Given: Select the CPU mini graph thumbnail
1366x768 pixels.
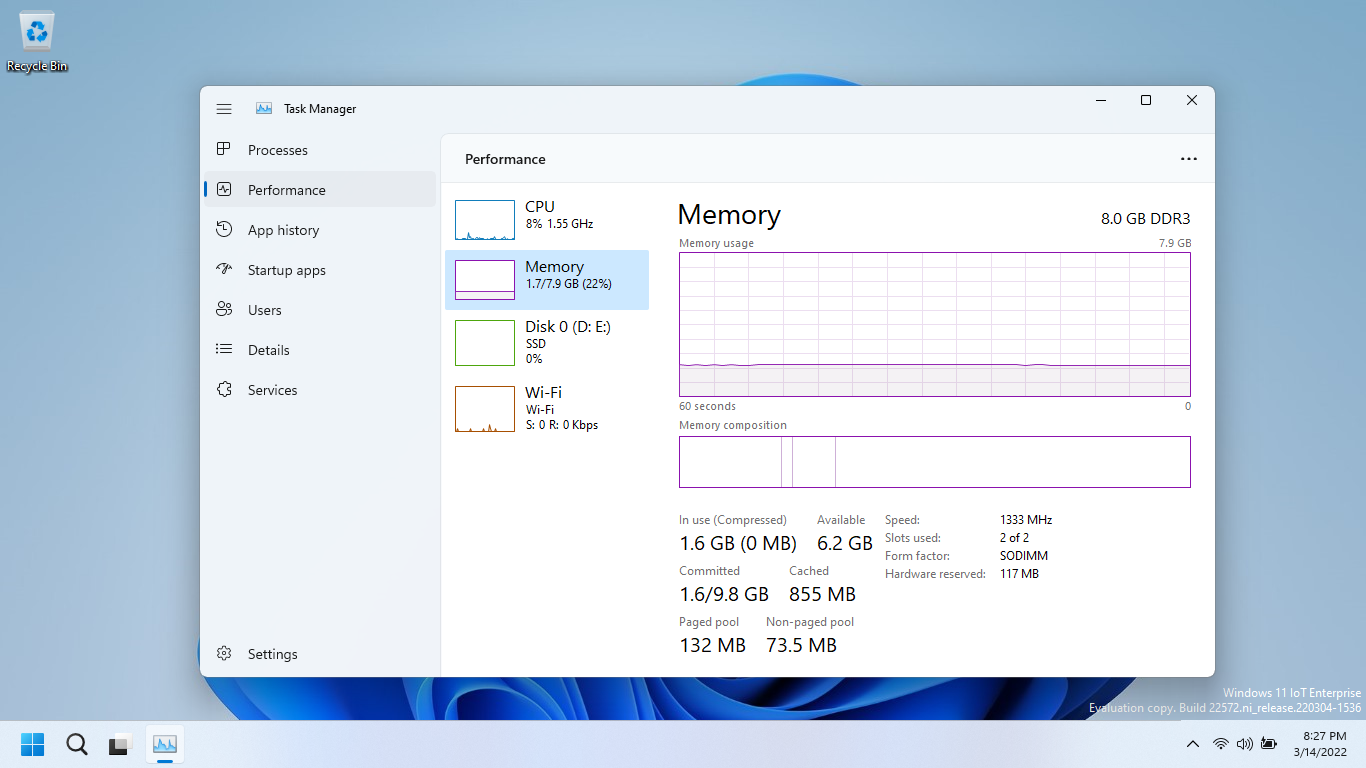Looking at the screenshot, I should [485, 220].
